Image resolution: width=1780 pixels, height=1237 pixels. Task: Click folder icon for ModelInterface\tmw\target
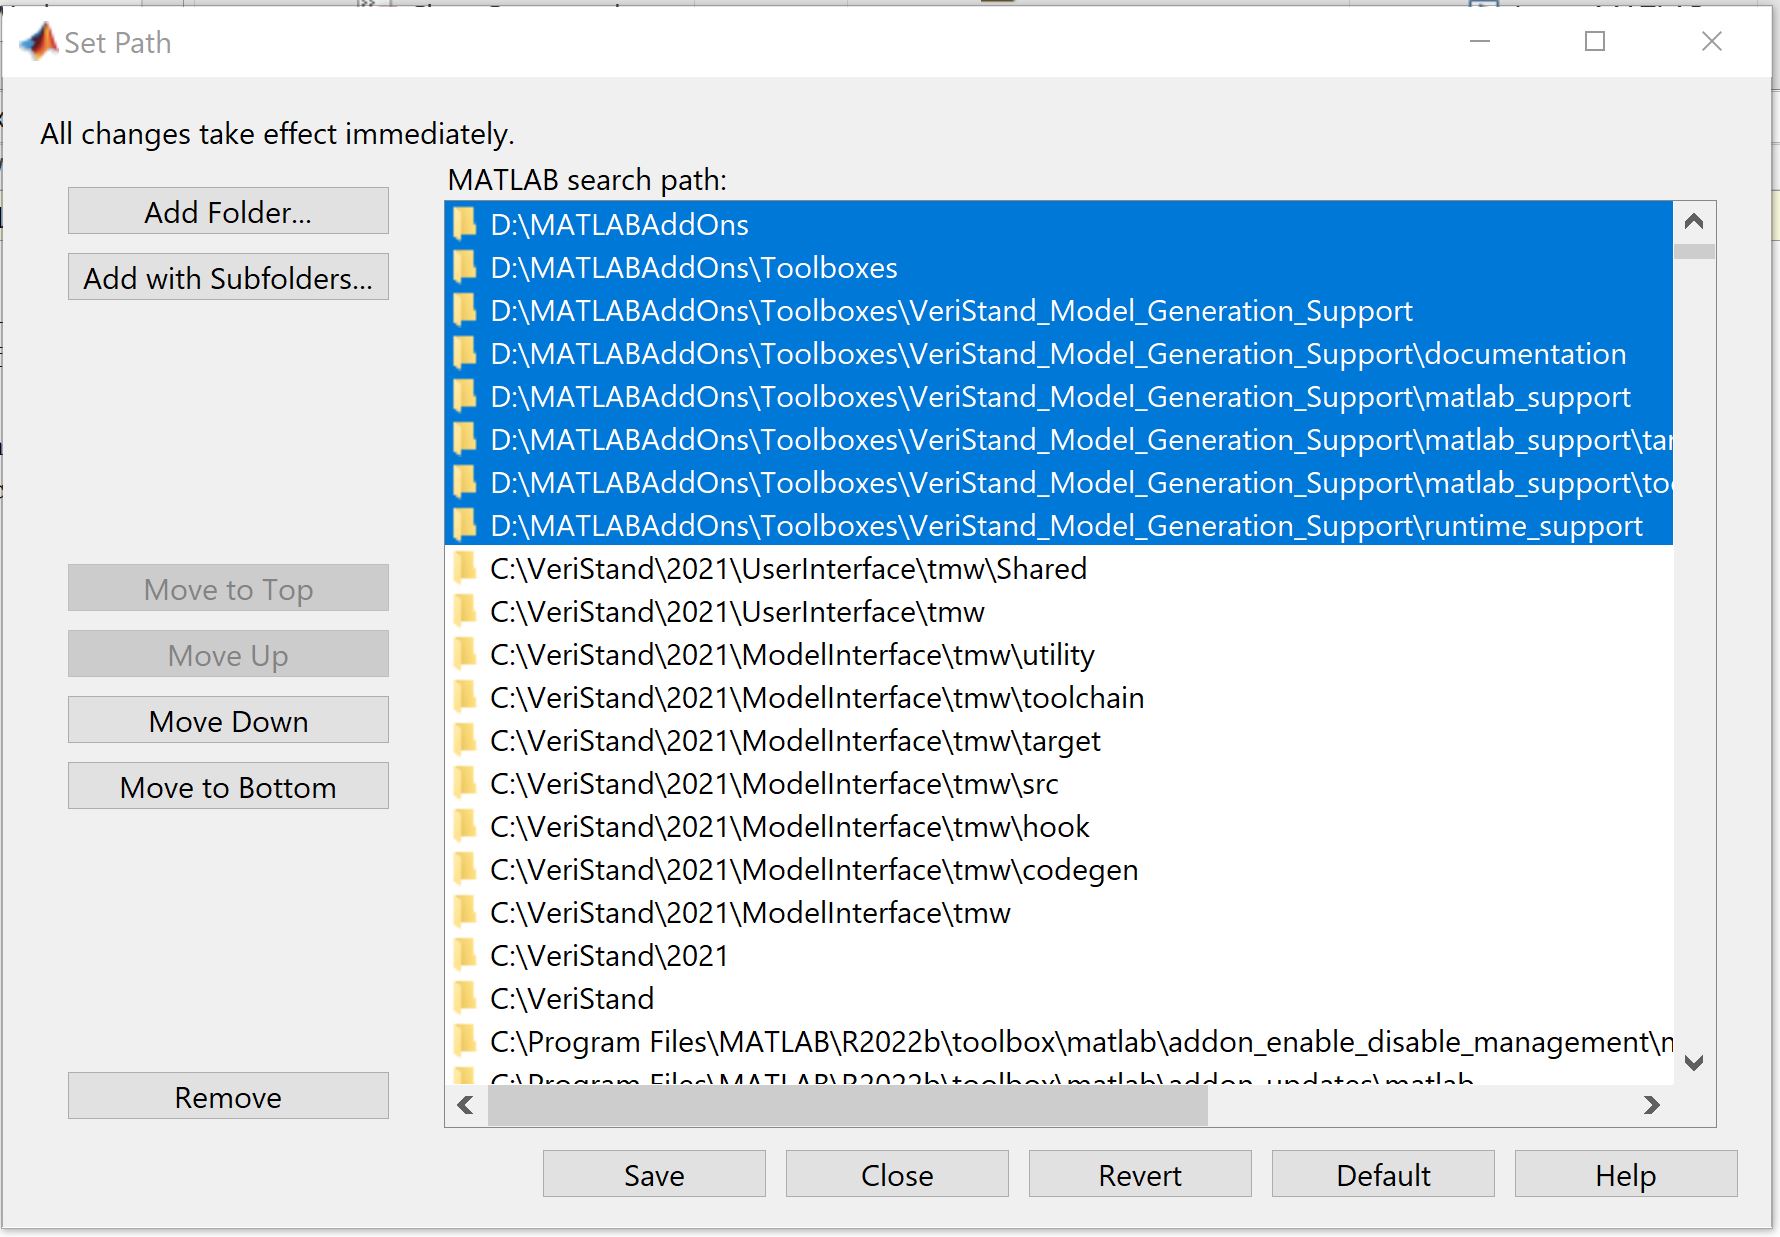click(x=465, y=740)
